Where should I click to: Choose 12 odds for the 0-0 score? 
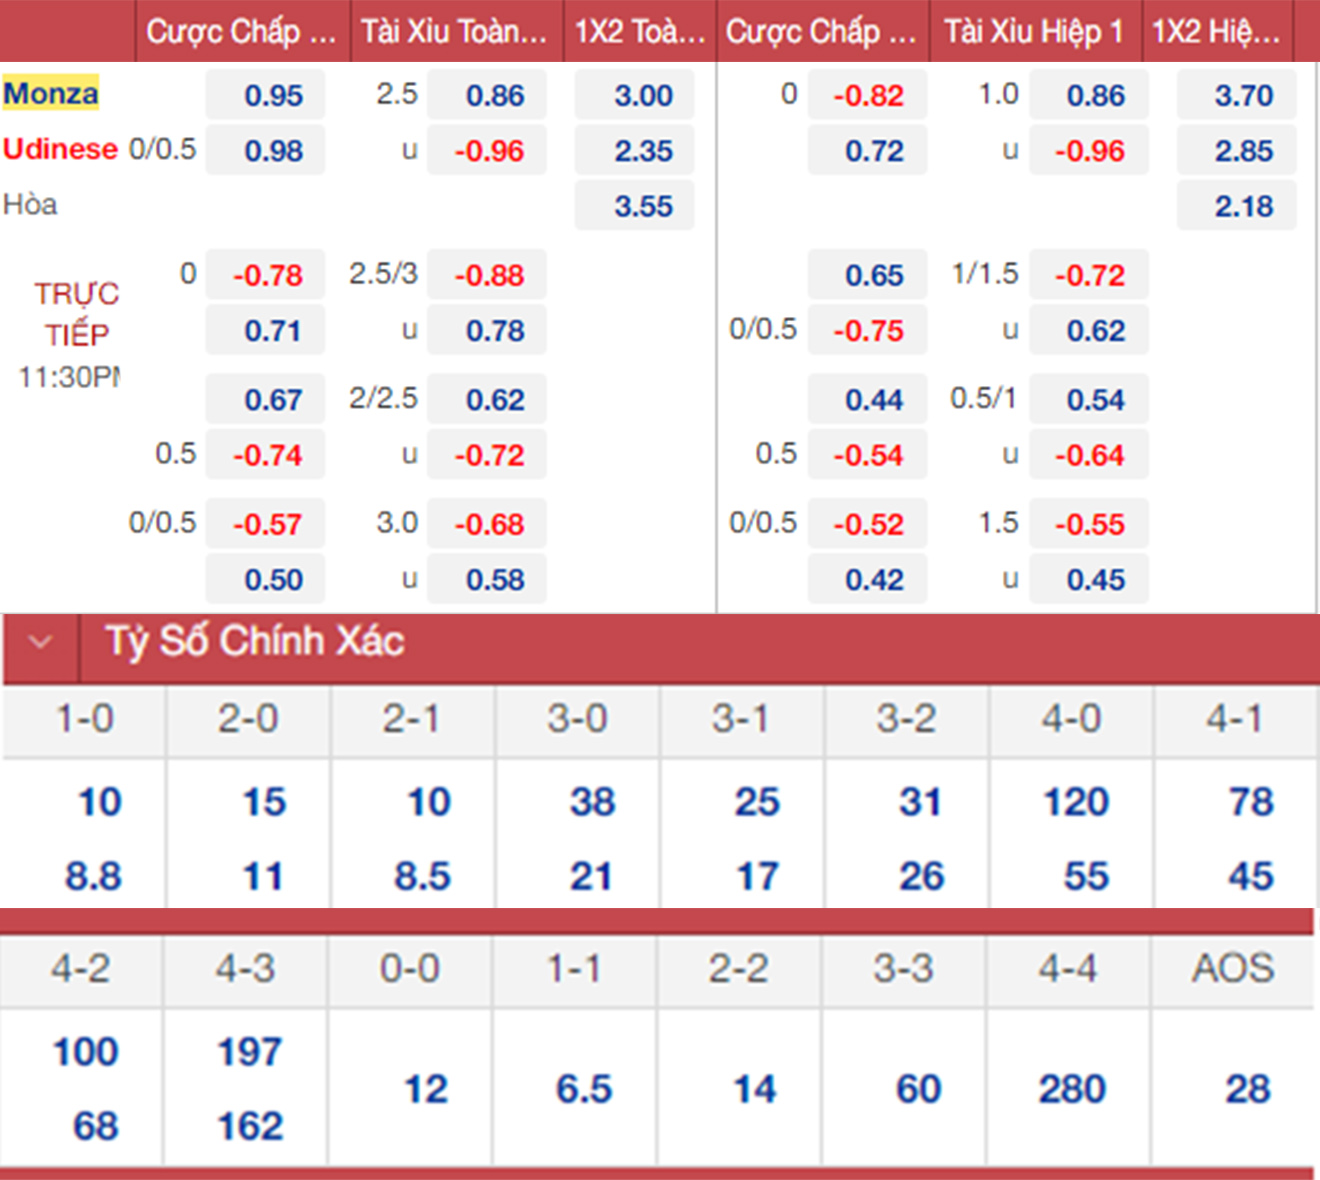coord(426,1089)
